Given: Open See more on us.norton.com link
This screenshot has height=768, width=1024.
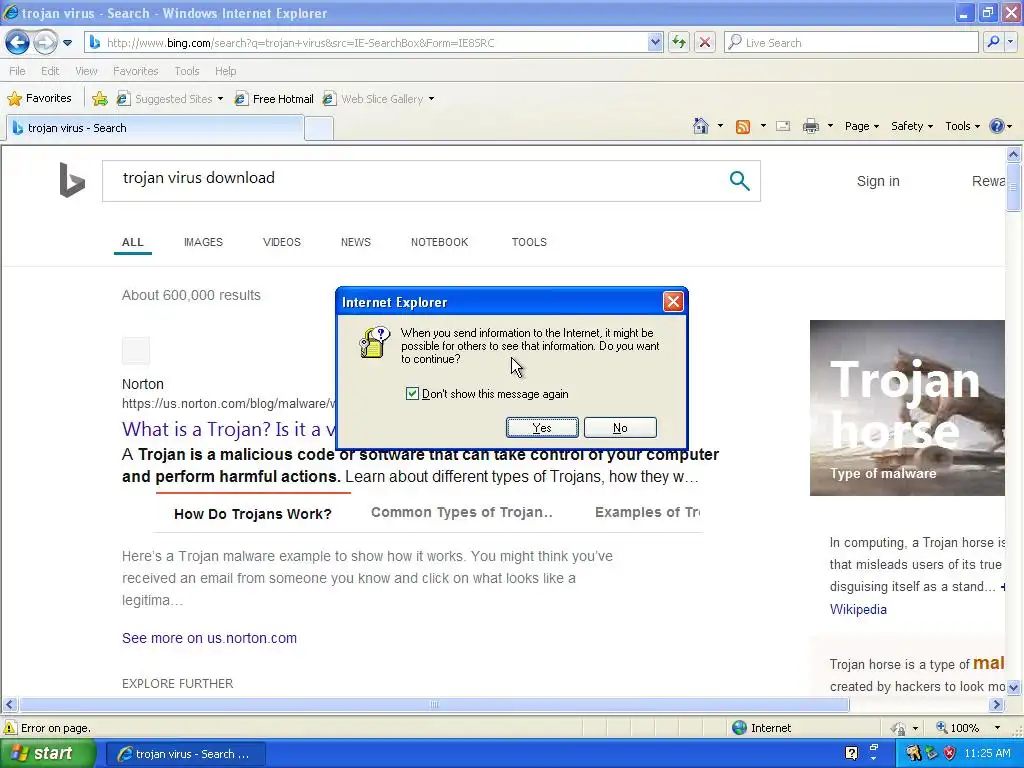Looking at the screenshot, I should [209, 638].
